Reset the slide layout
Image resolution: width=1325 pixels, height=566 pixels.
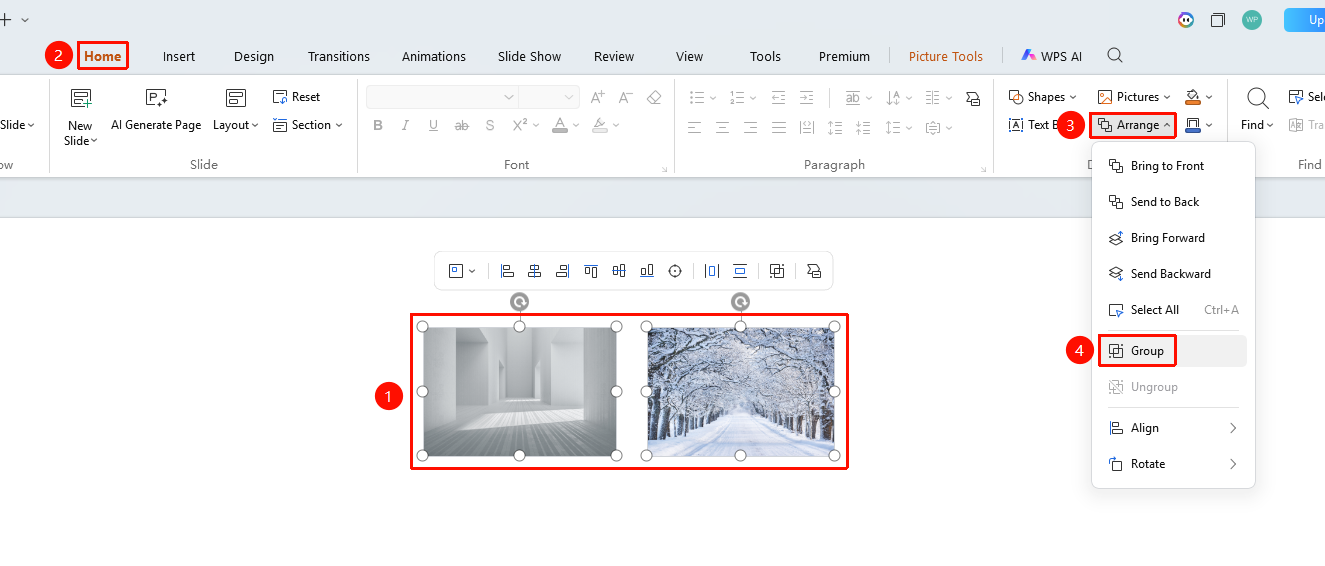[x=296, y=97]
